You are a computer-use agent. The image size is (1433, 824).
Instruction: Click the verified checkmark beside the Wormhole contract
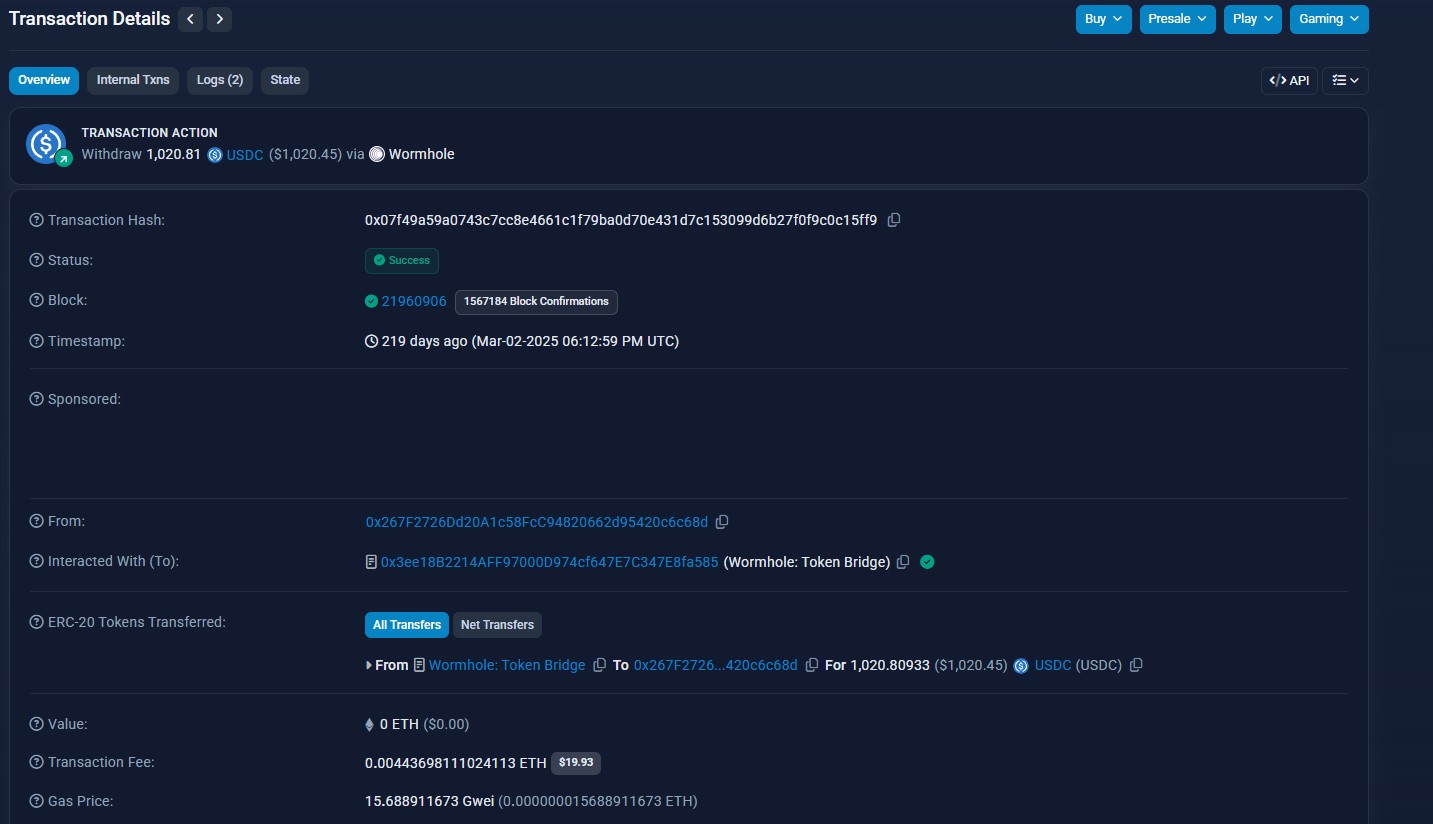click(926, 561)
